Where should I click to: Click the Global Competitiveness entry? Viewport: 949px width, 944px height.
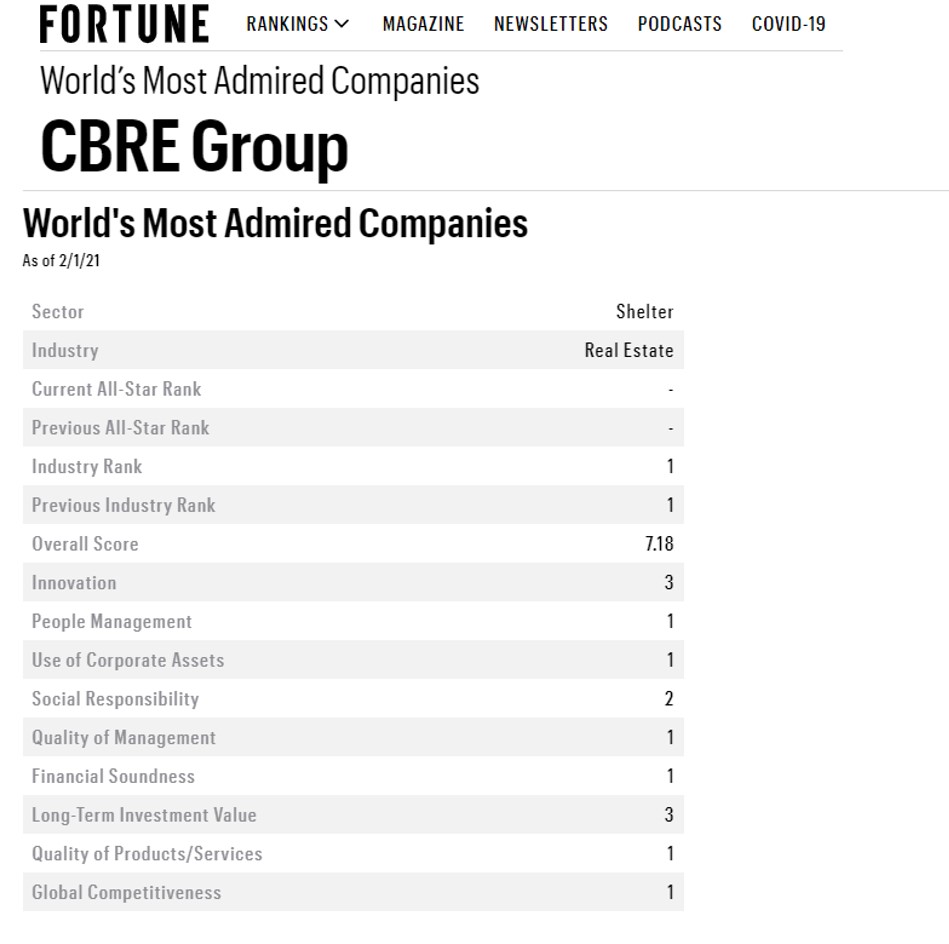pyautogui.click(x=350, y=892)
